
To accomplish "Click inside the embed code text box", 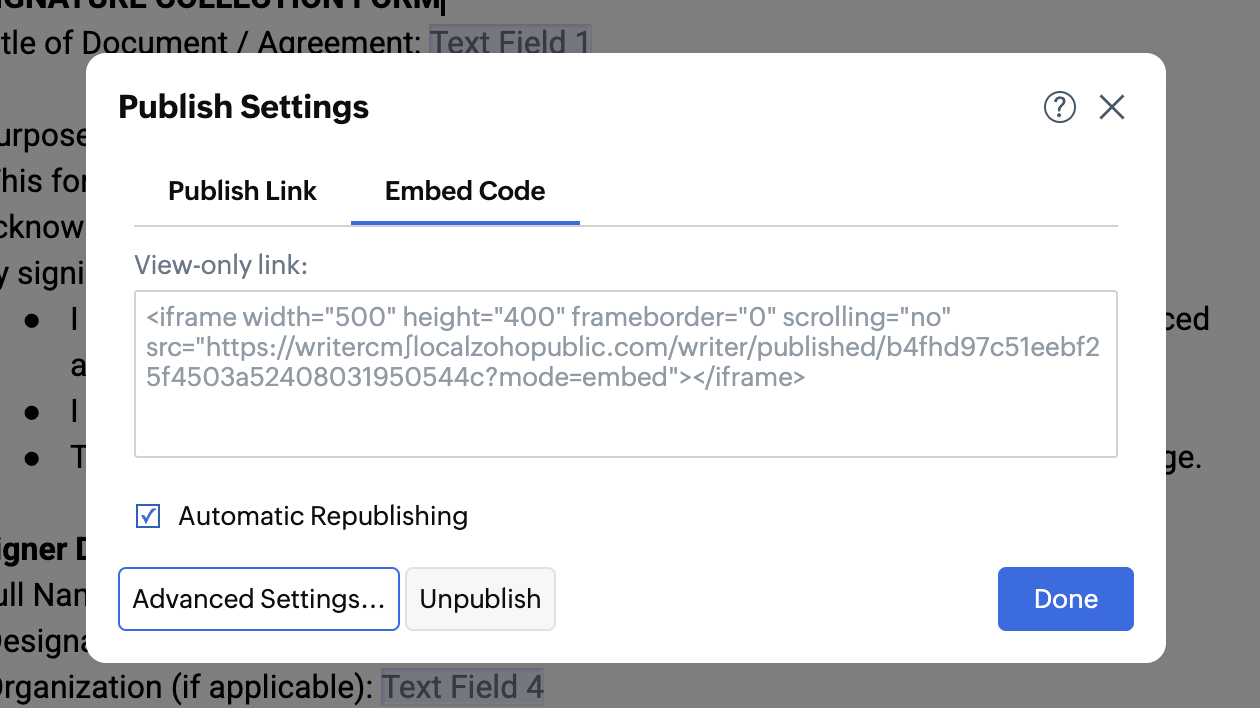I will click(x=625, y=420).
